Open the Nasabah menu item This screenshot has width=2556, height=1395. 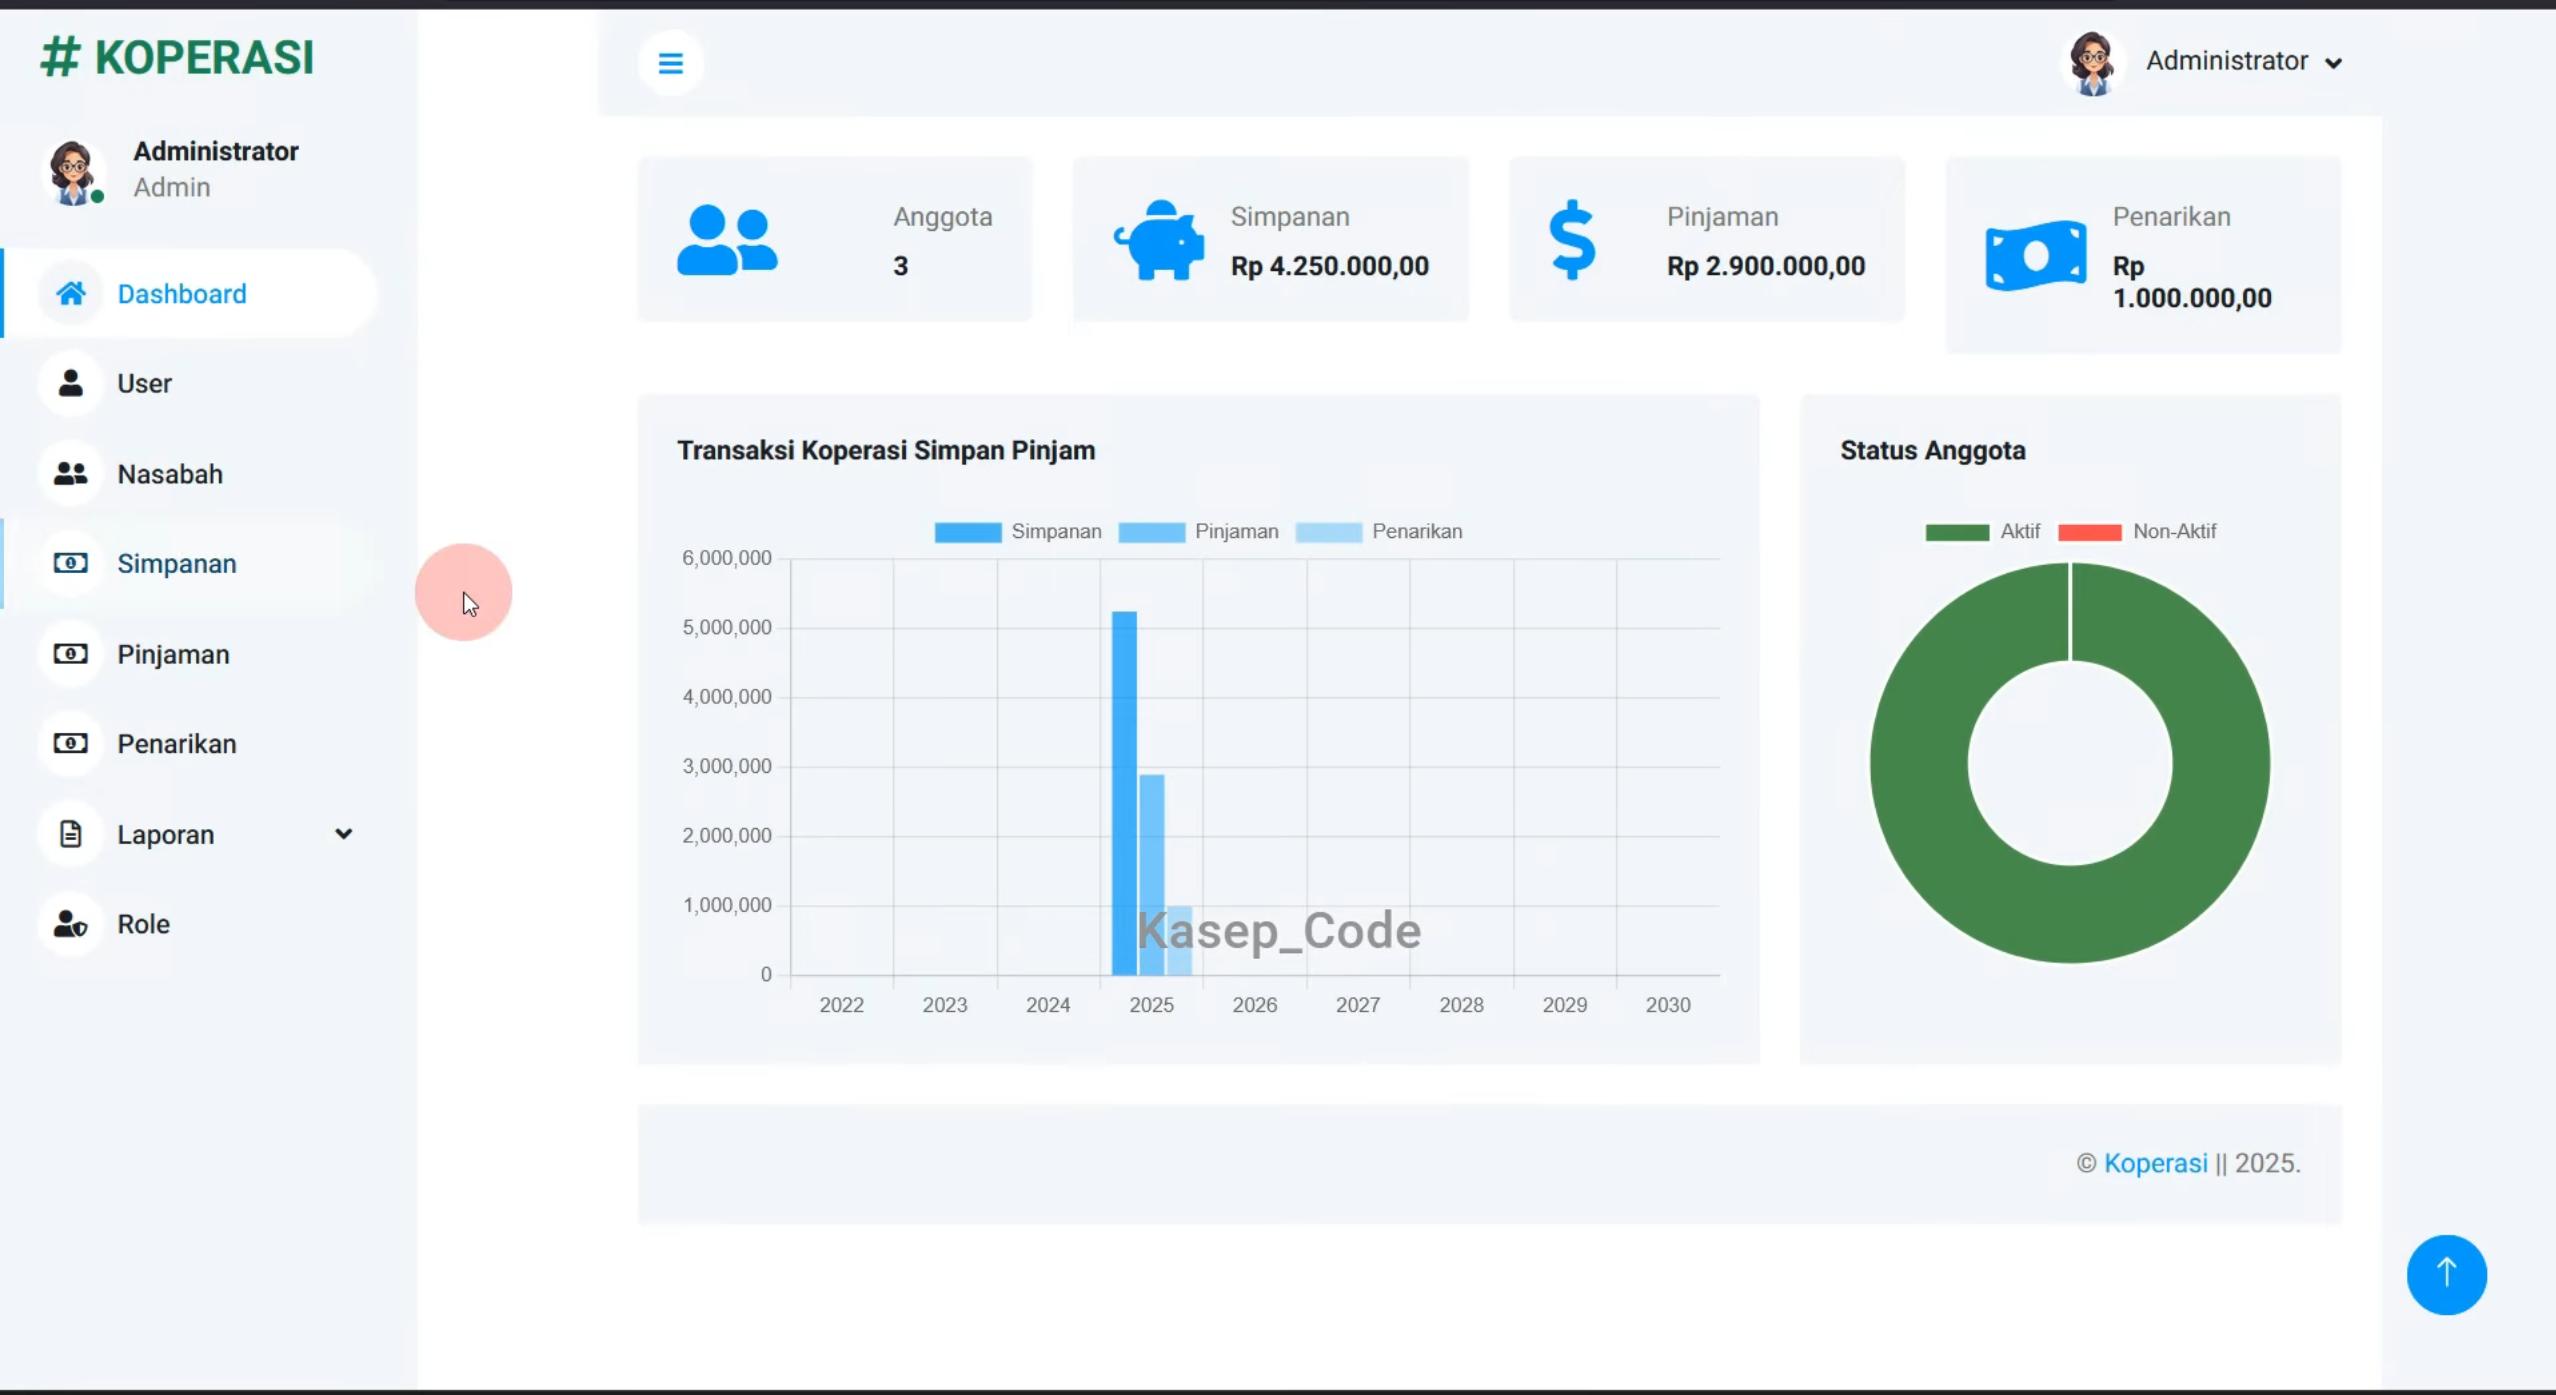pos(190,473)
